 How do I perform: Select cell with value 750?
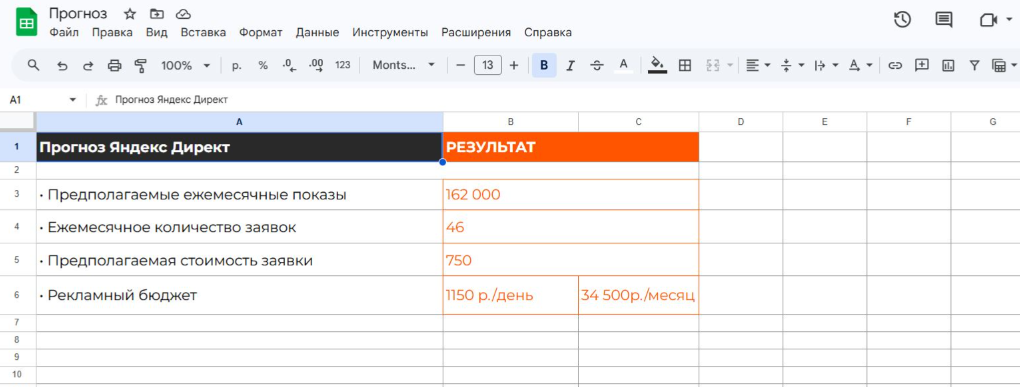[x=571, y=260]
